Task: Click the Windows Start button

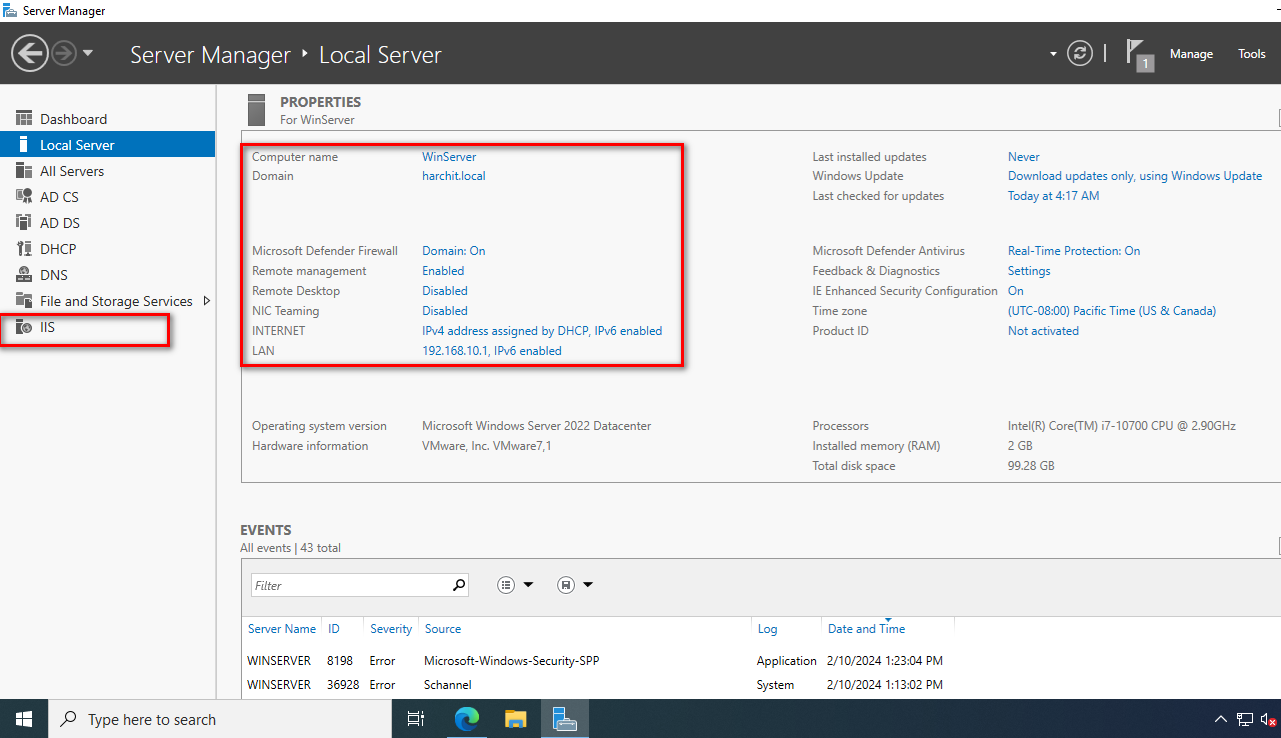Action: (x=24, y=718)
